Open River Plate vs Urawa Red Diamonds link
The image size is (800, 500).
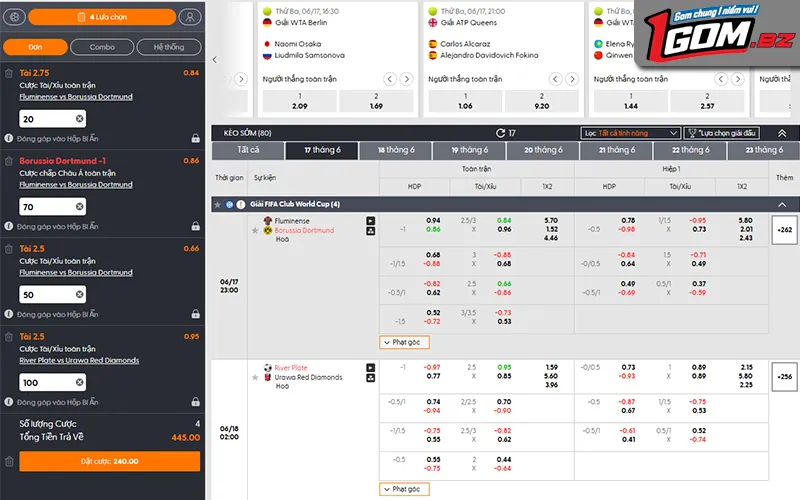coord(79,361)
